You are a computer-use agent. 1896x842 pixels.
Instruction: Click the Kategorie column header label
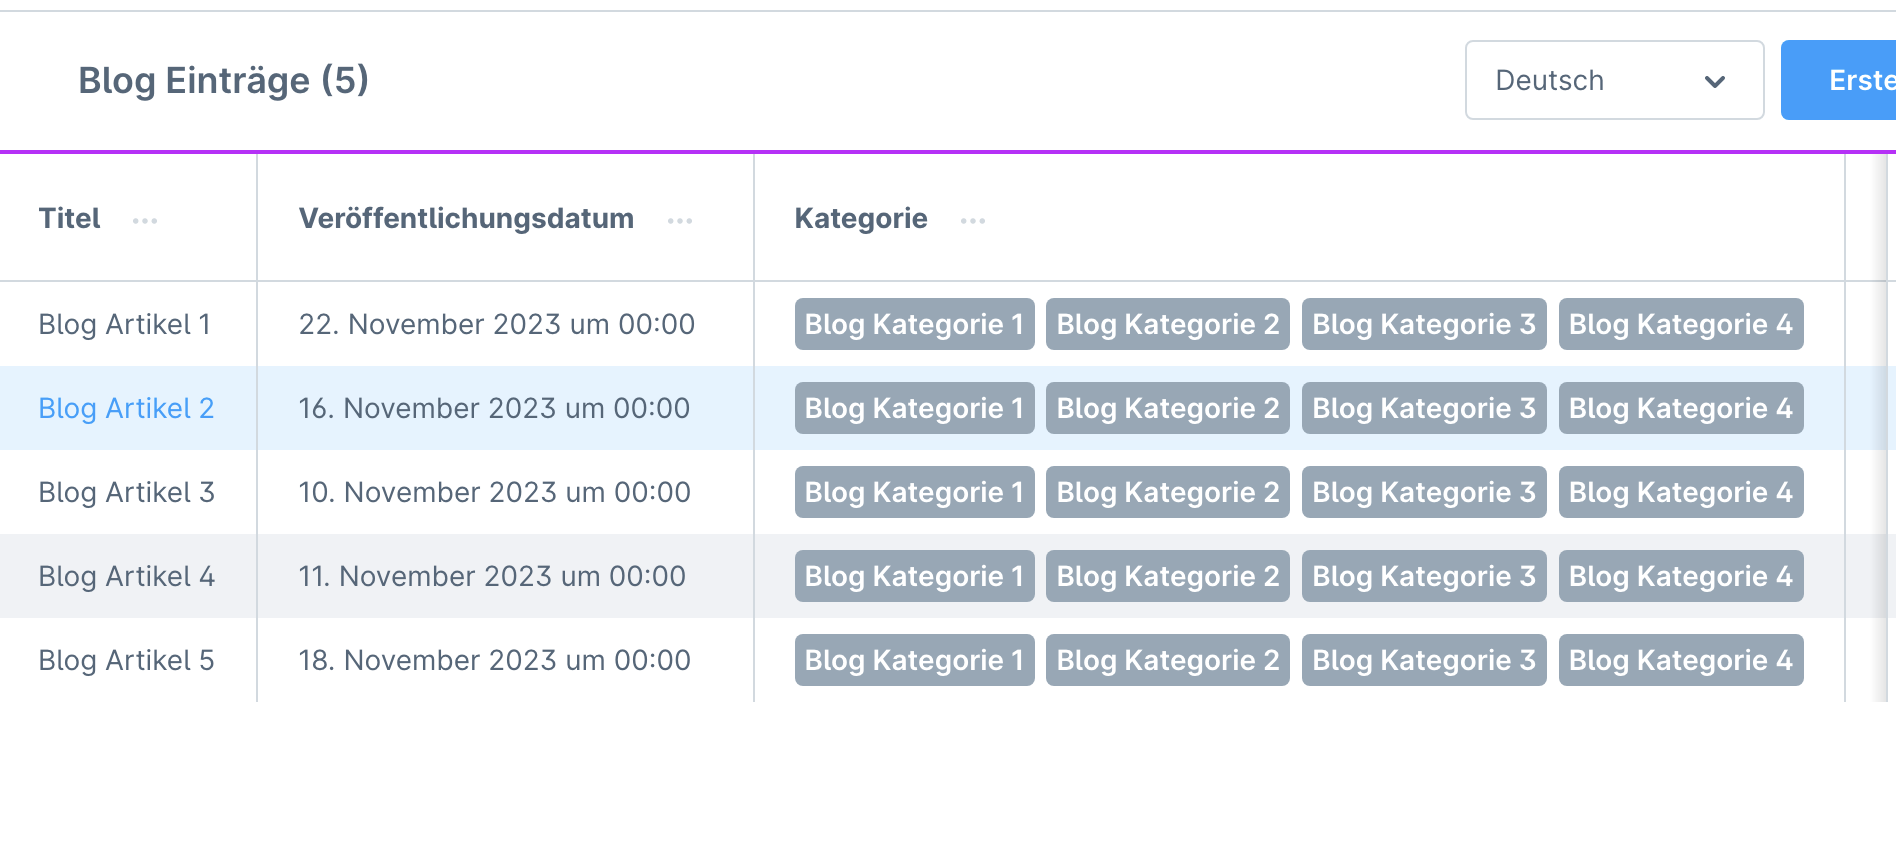point(861,218)
